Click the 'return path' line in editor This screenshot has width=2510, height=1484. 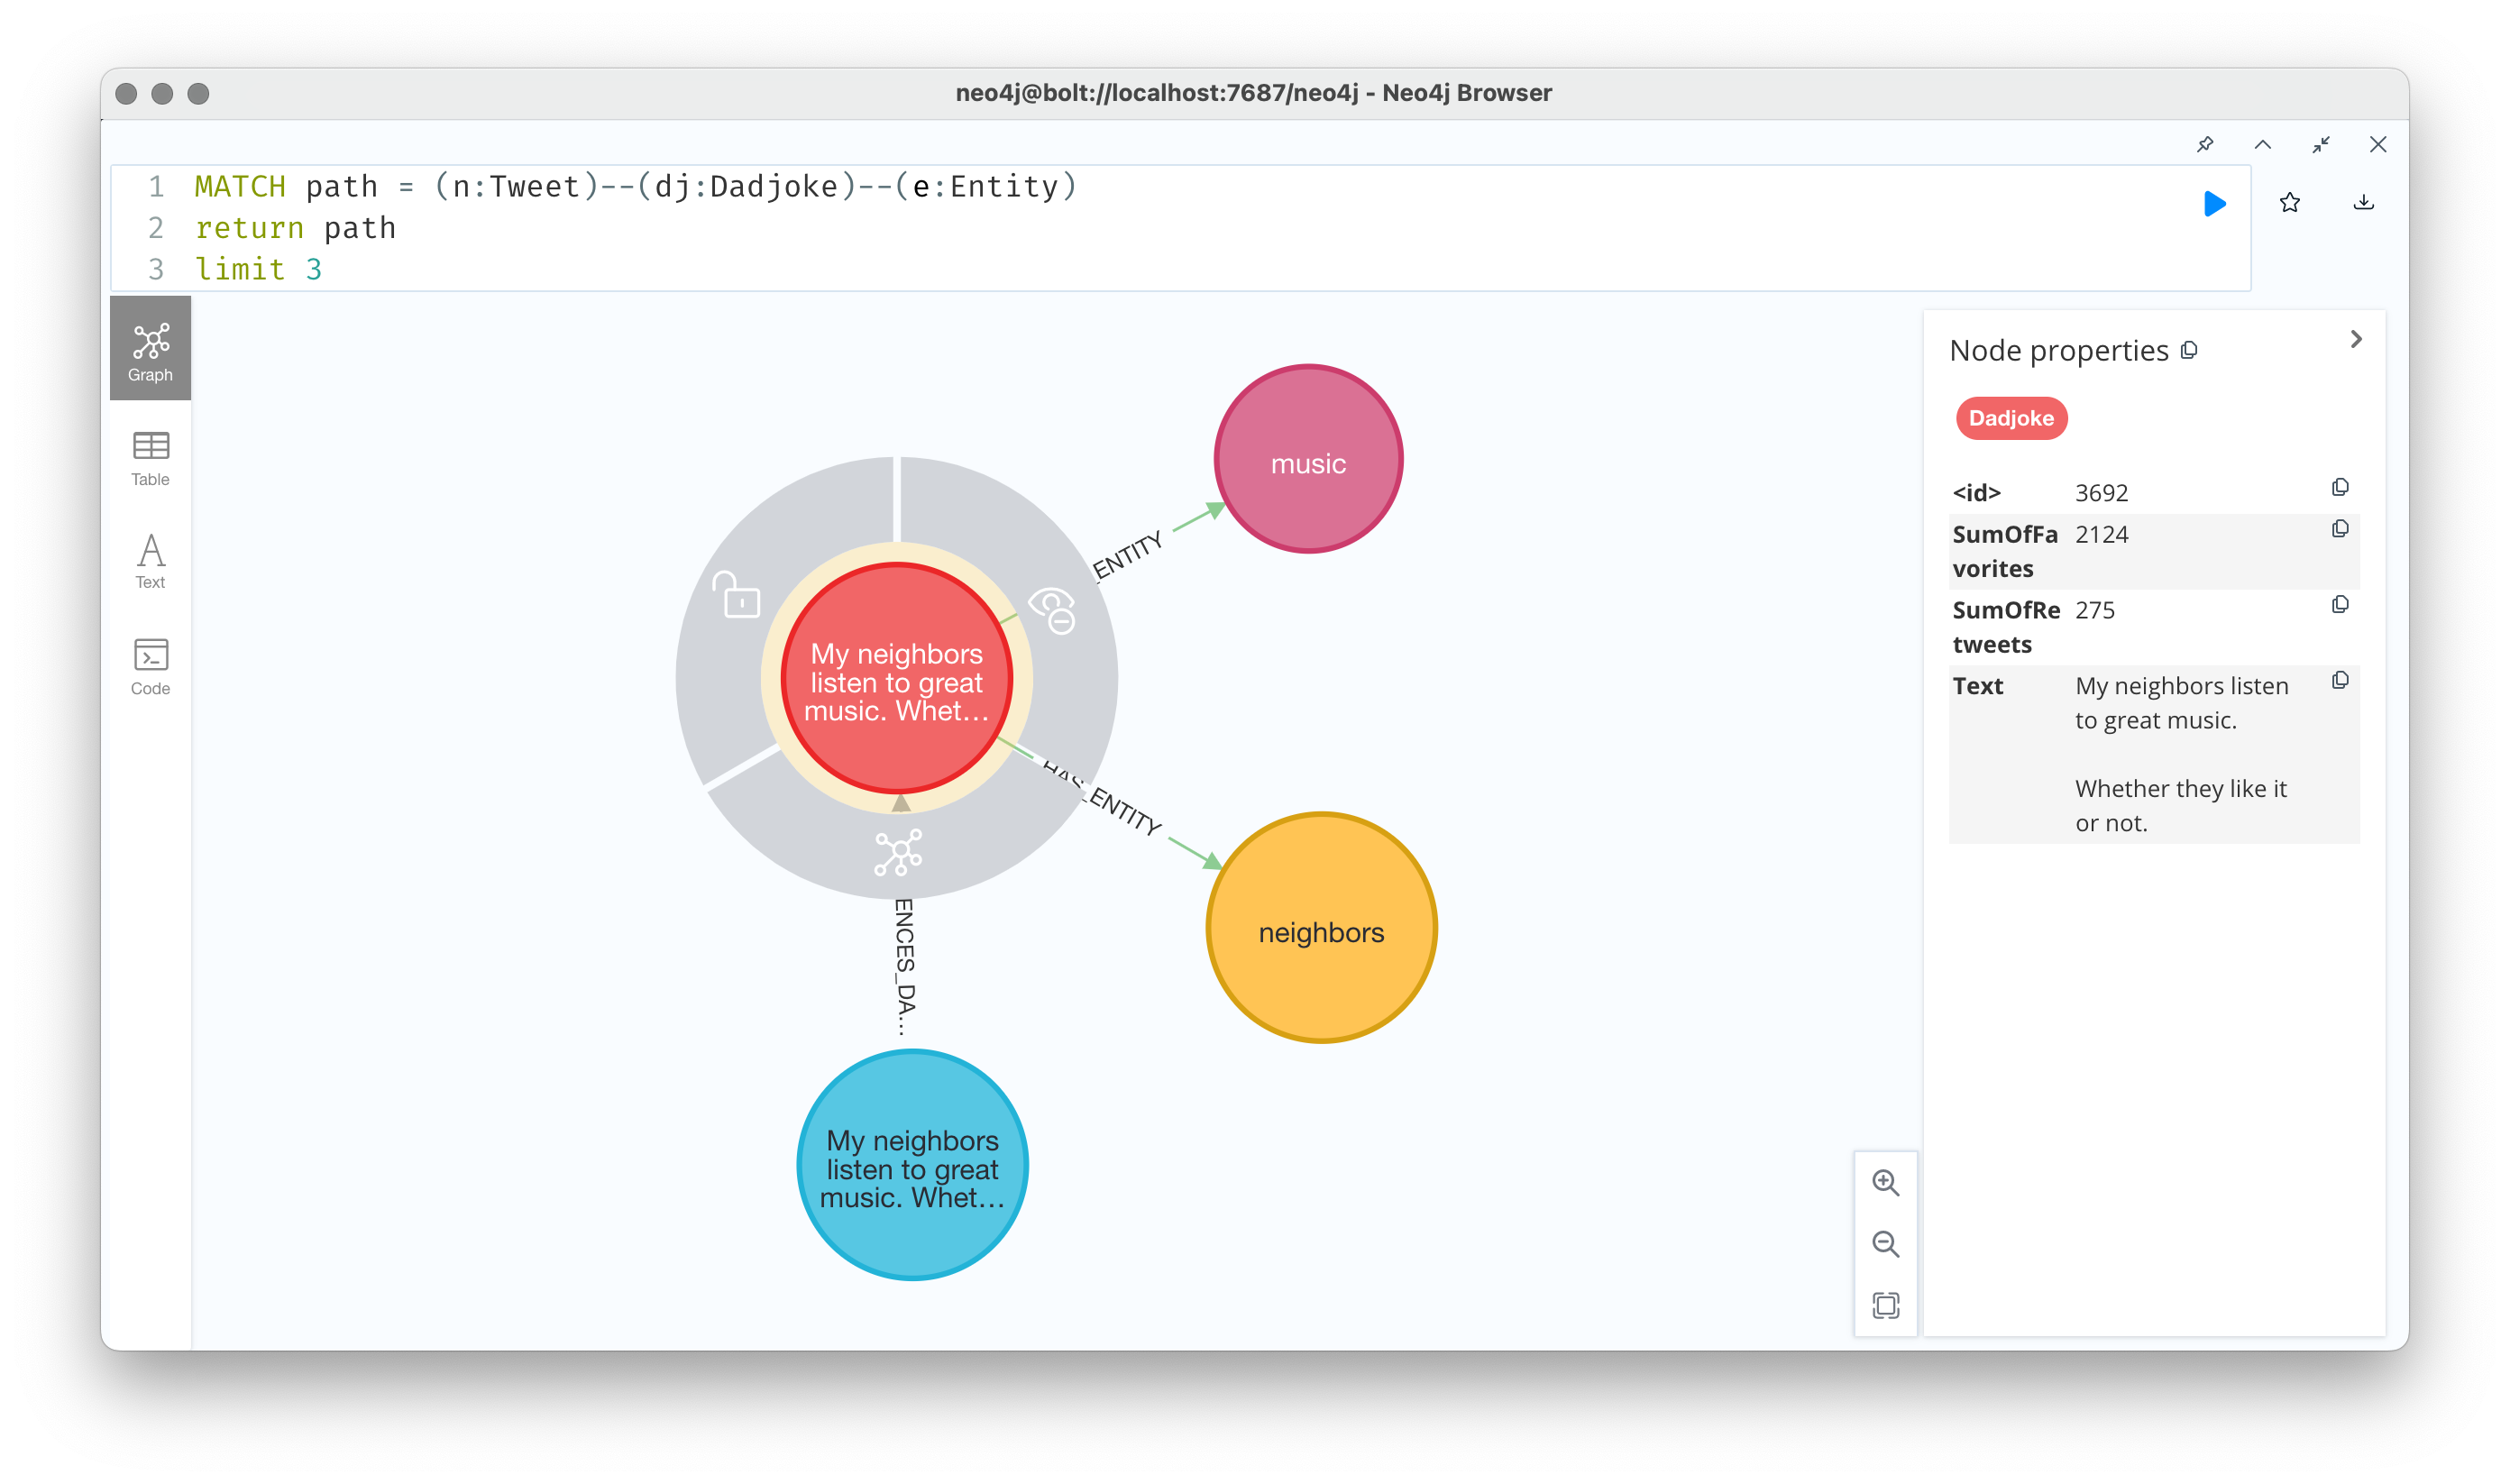point(295,228)
